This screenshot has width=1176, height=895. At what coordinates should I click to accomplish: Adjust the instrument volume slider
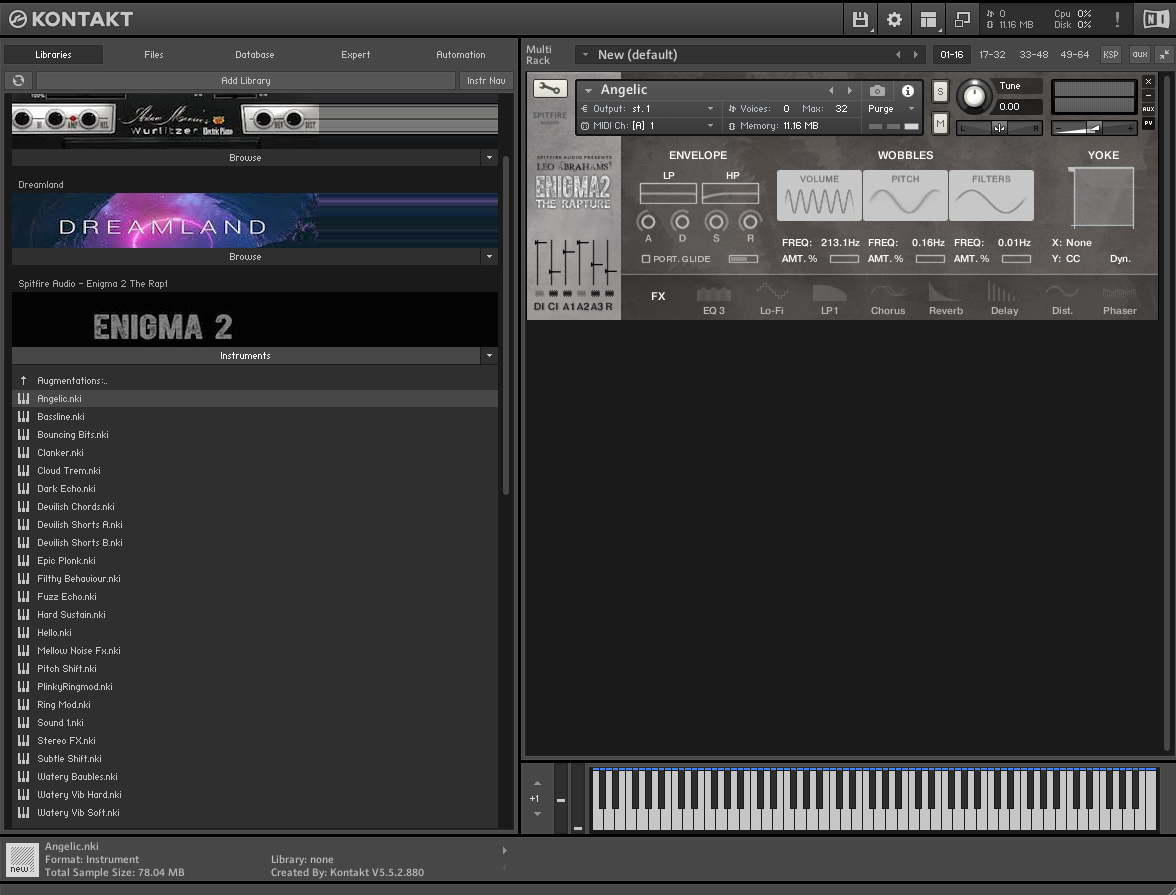[1094, 128]
